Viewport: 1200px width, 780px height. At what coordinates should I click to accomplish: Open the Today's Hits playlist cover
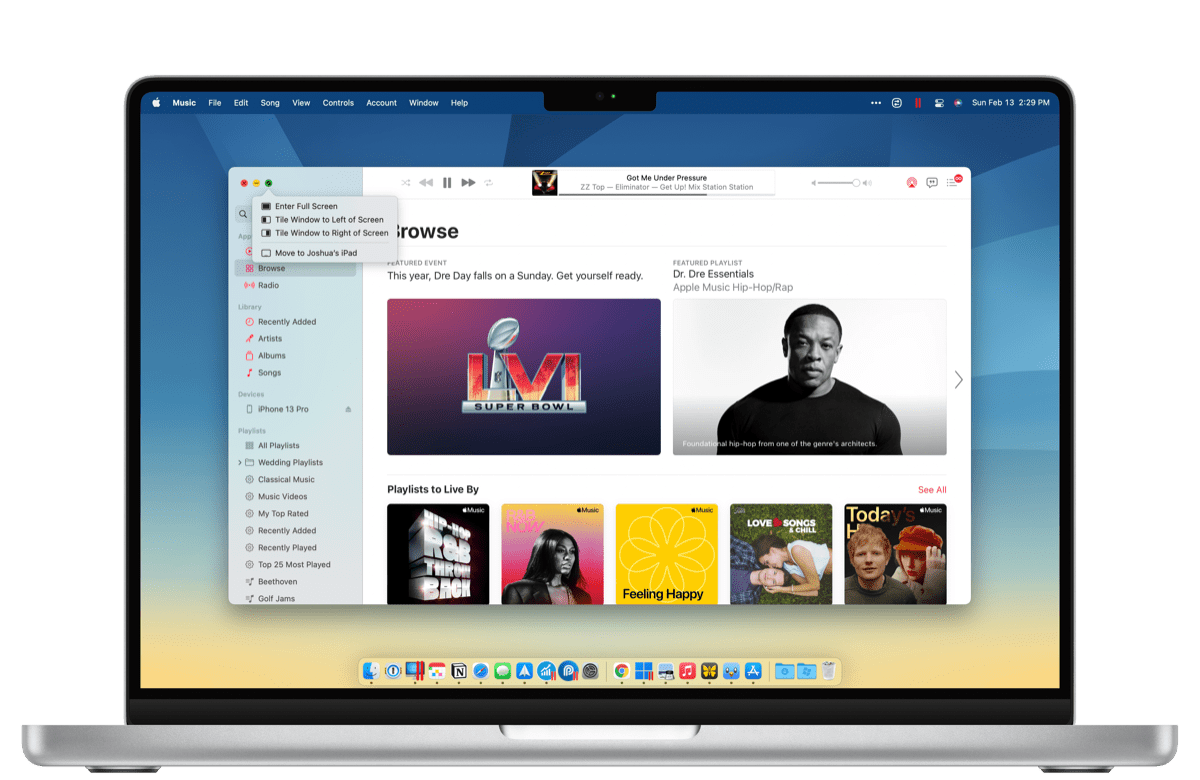pyautogui.click(x=895, y=554)
